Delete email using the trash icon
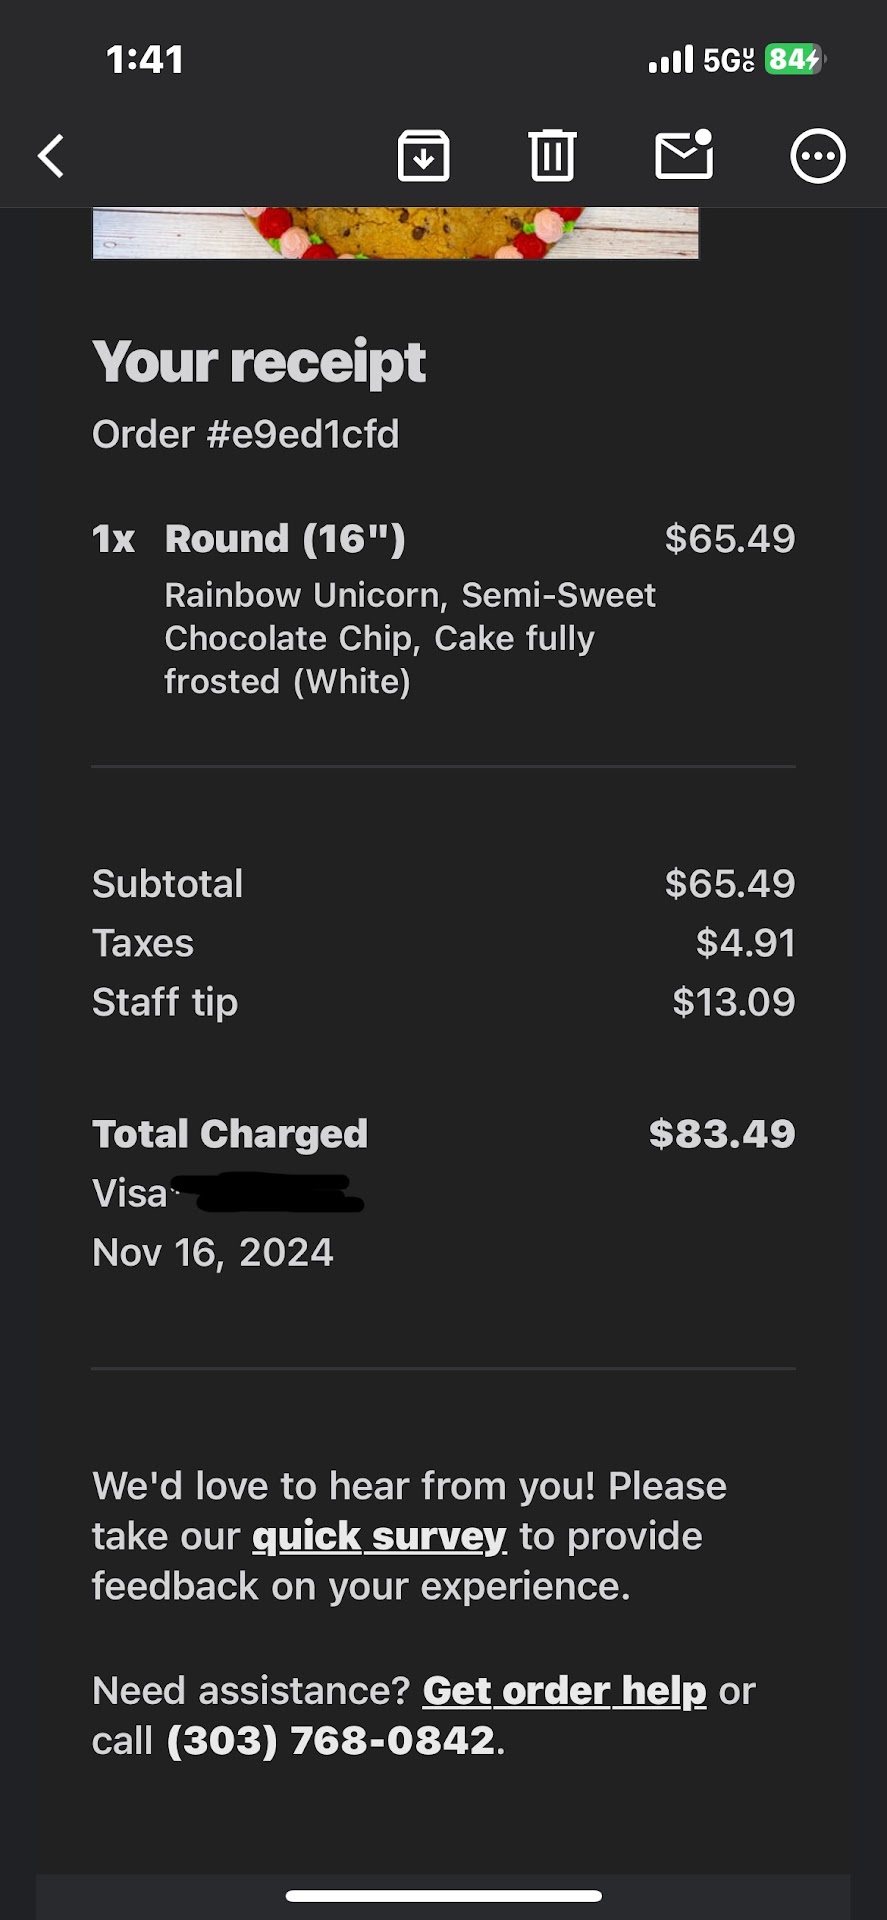887x1920 pixels. 552,156
